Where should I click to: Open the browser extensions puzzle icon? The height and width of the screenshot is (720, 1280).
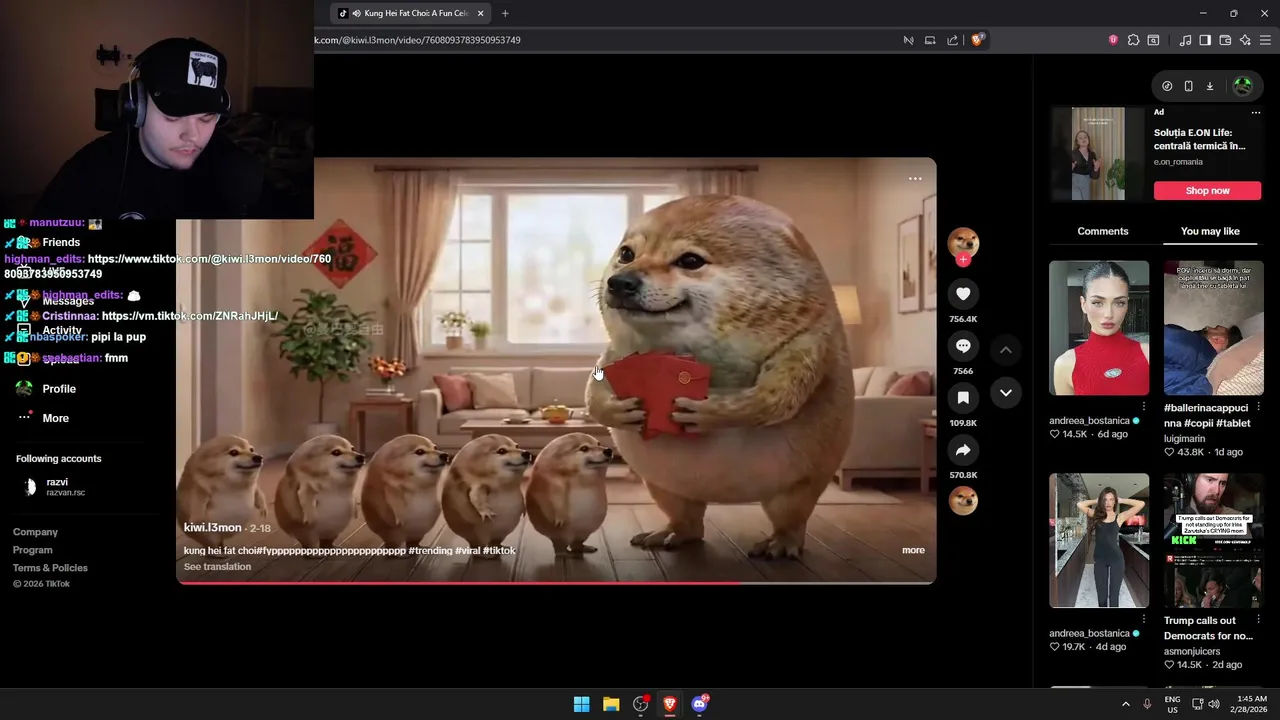[x=1133, y=40]
